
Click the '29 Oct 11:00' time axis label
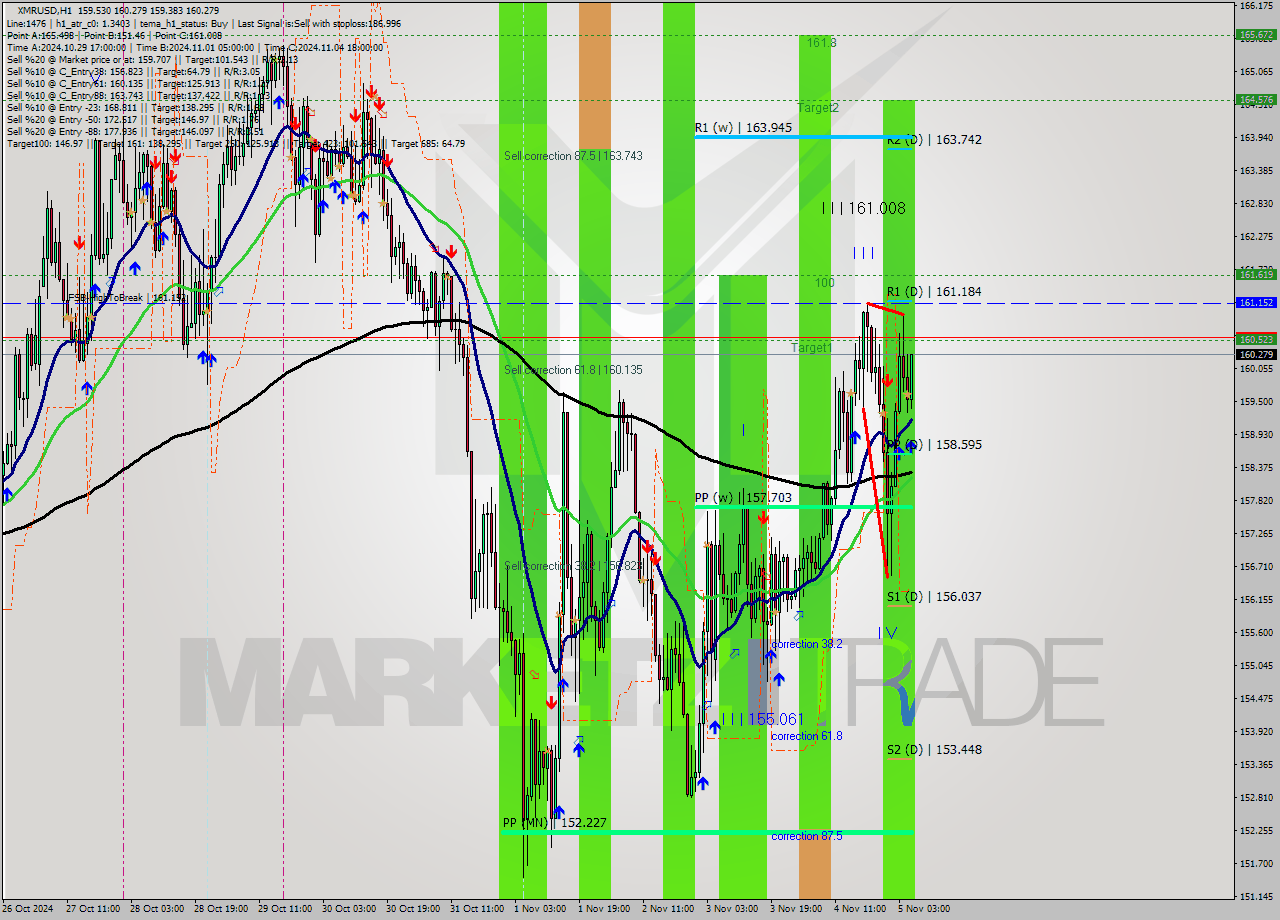point(284,909)
